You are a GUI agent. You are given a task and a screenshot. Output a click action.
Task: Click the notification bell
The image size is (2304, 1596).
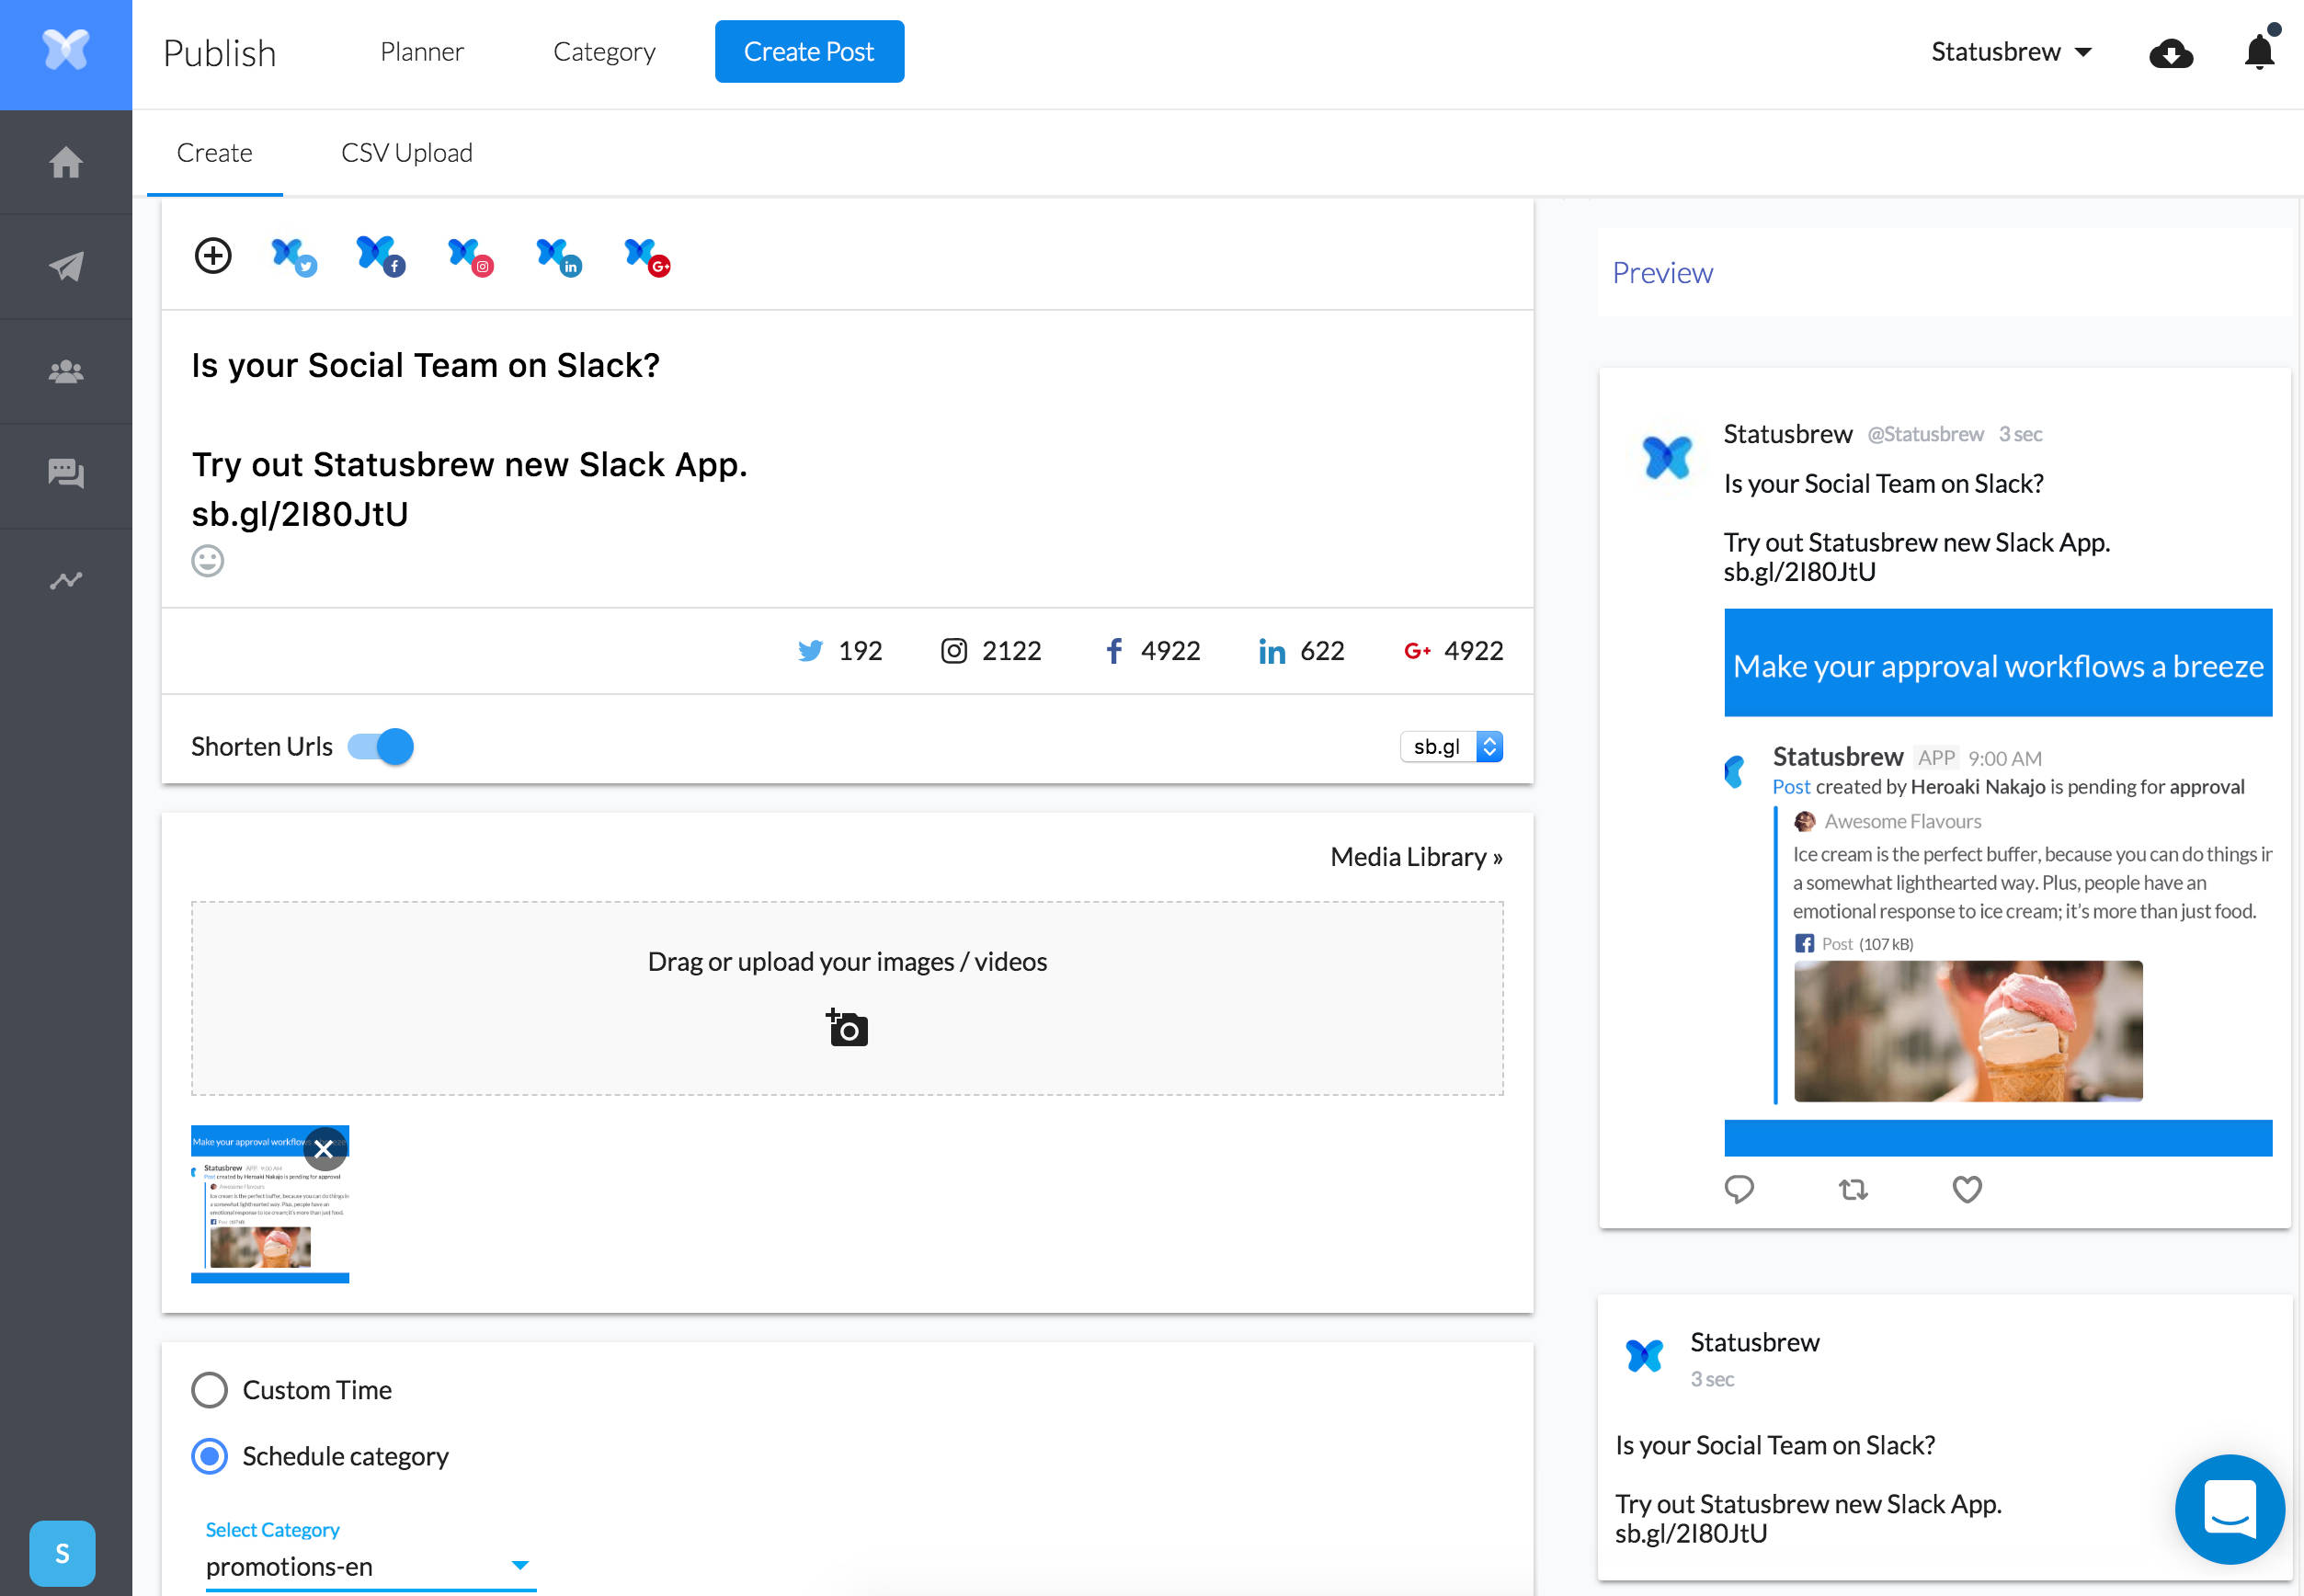[x=2258, y=53]
